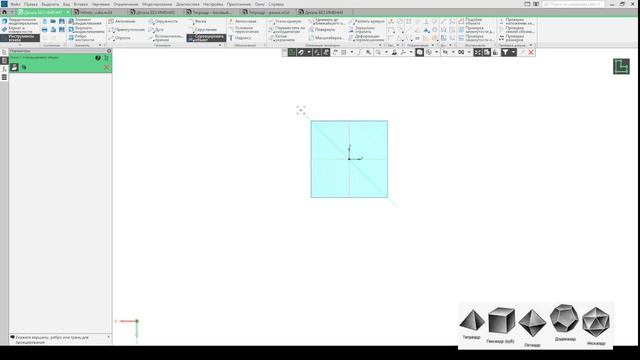Switch to Каркас и поверхности toolset
This screenshot has width=640, height=360.
click(20, 29)
